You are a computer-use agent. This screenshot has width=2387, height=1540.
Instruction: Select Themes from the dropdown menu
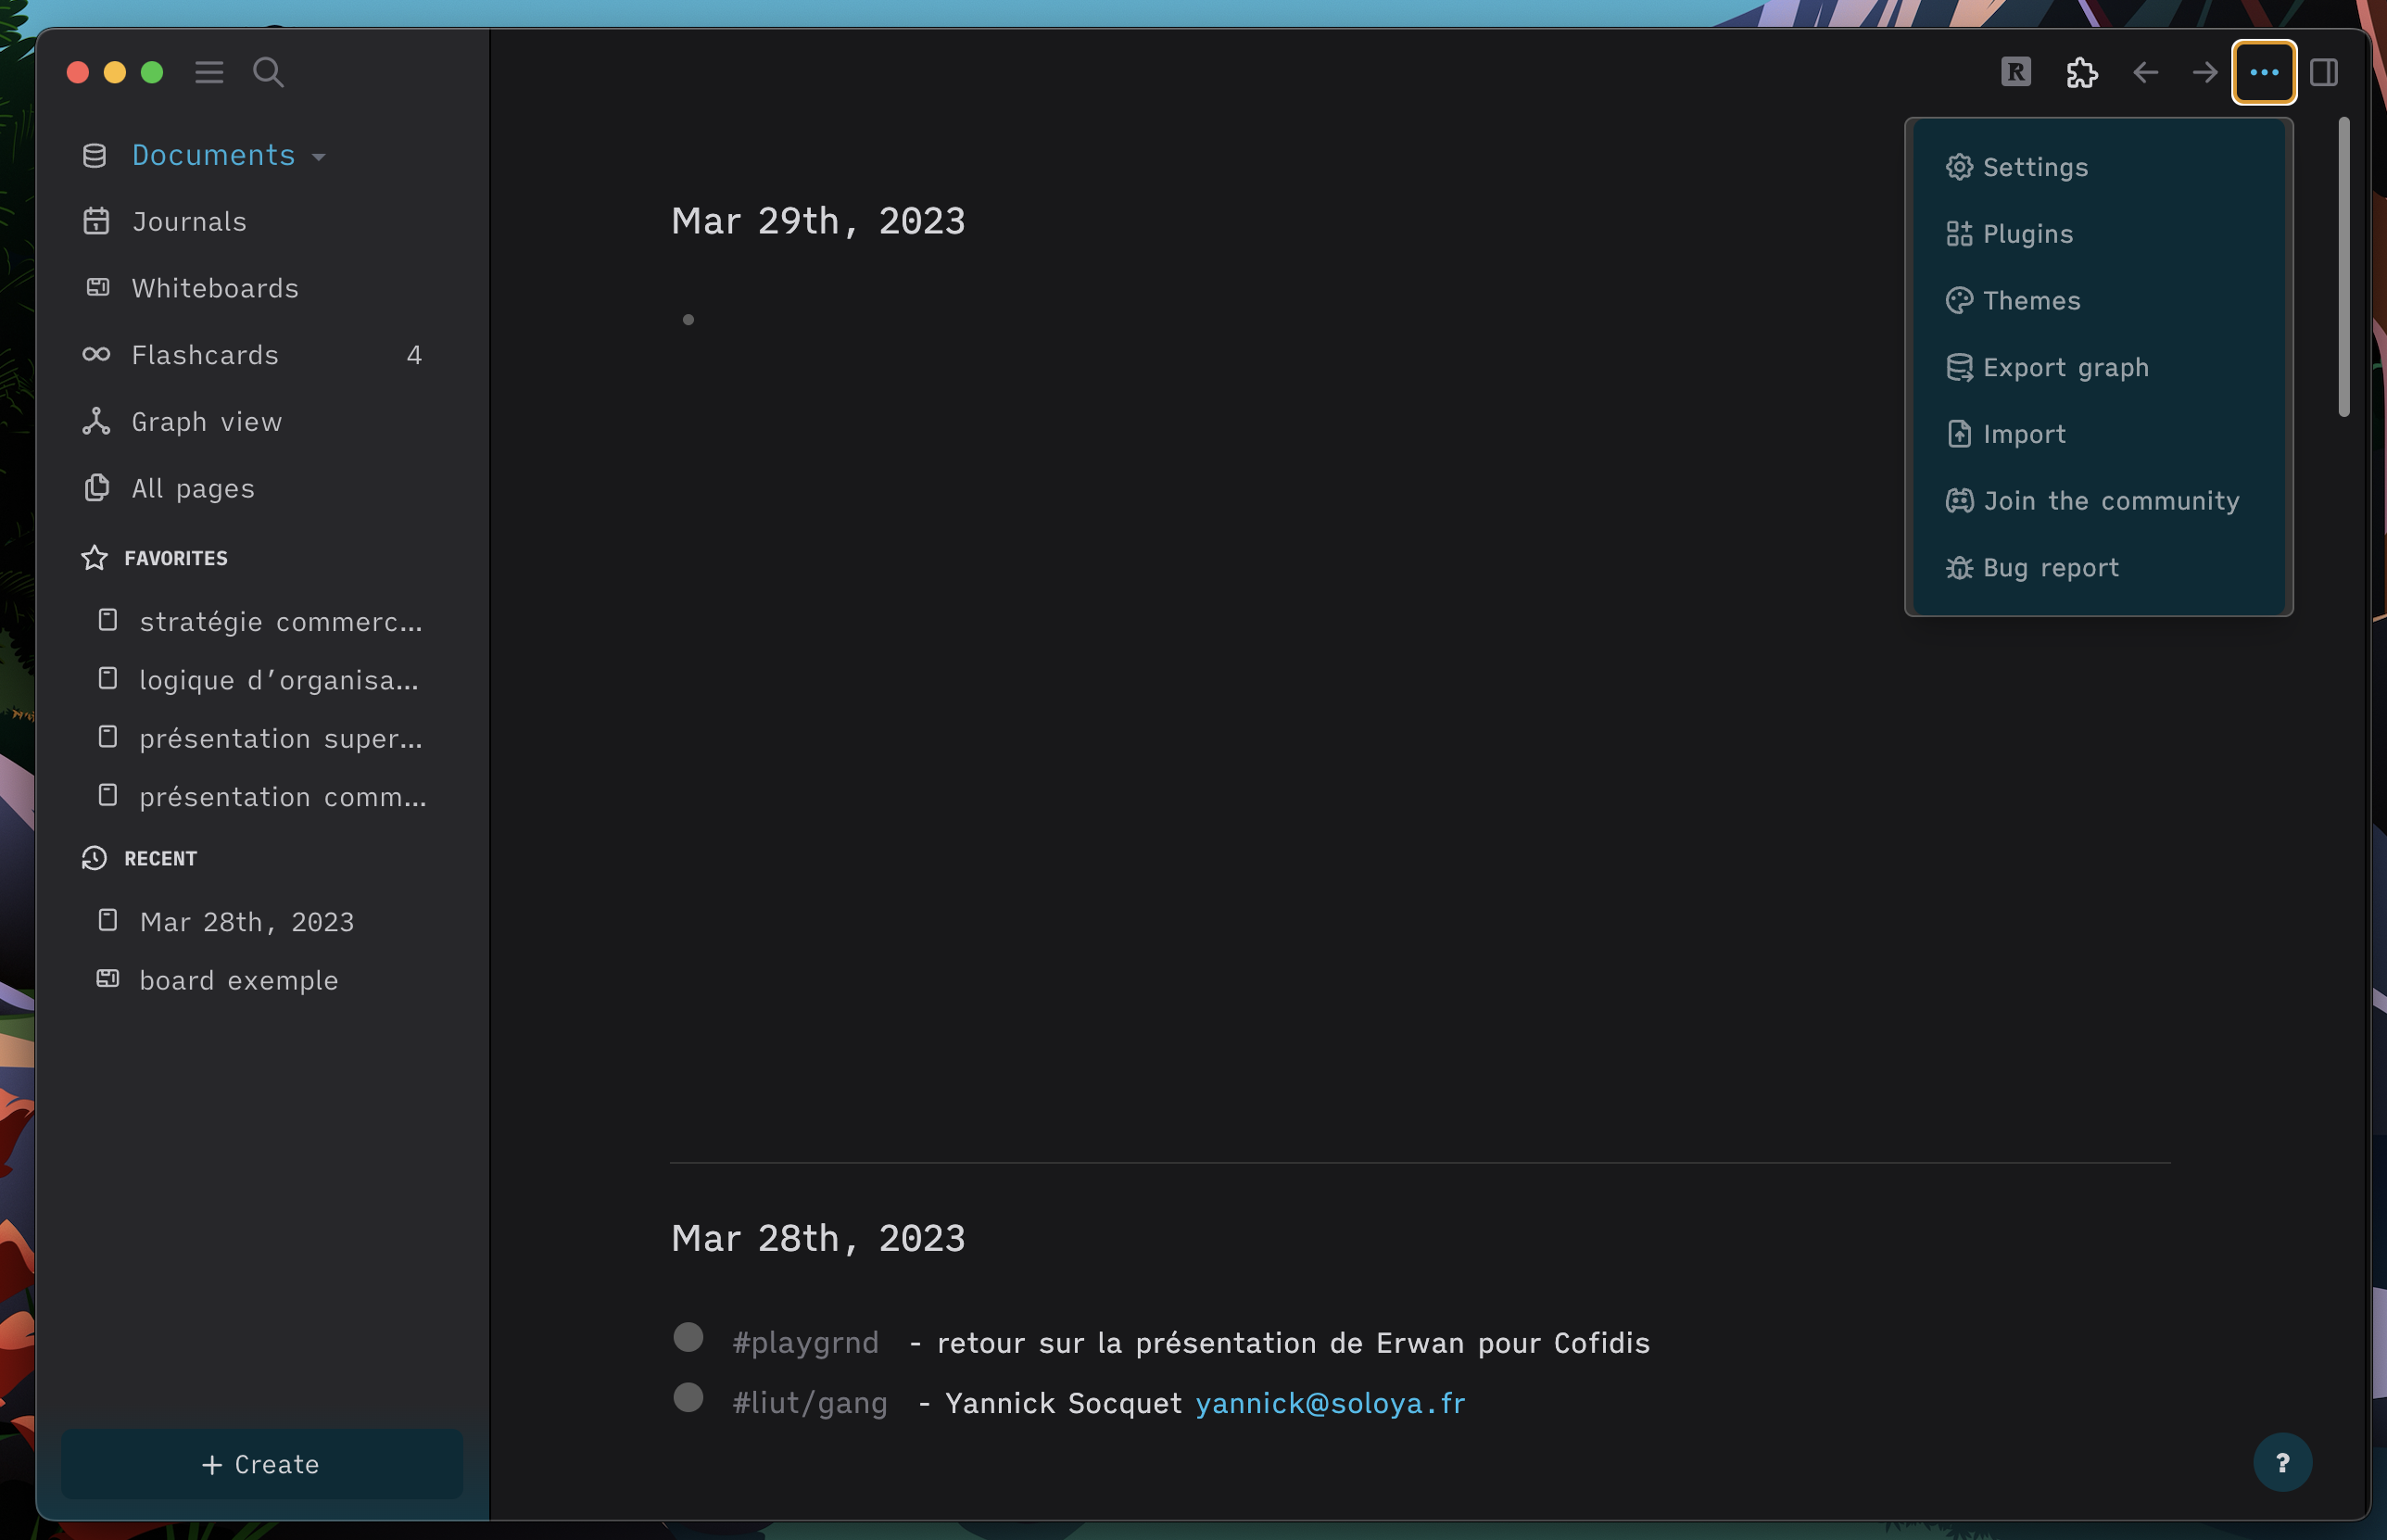2031,300
